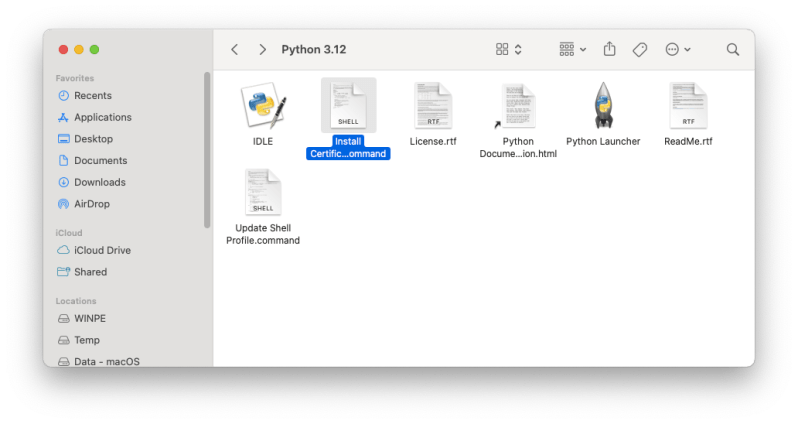Click the Python 3.12 window title

pyautogui.click(x=314, y=49)
